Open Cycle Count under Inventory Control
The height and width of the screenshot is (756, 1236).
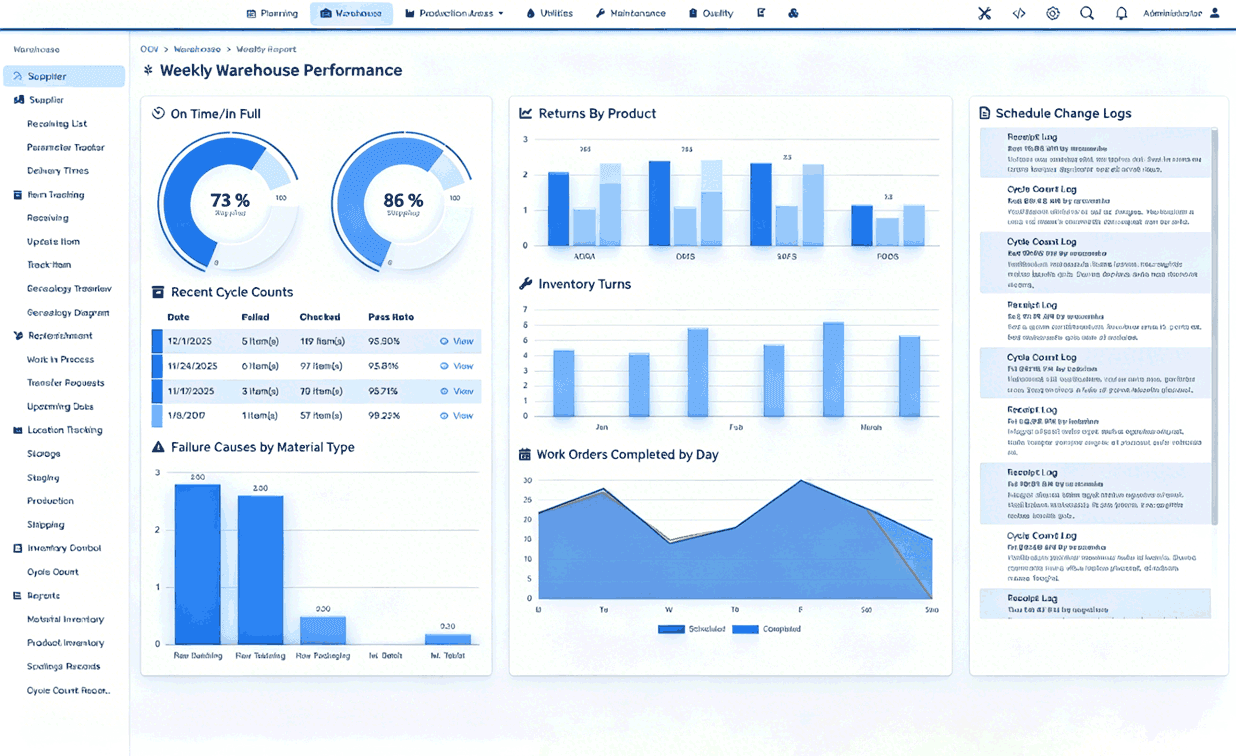point(53,572)
